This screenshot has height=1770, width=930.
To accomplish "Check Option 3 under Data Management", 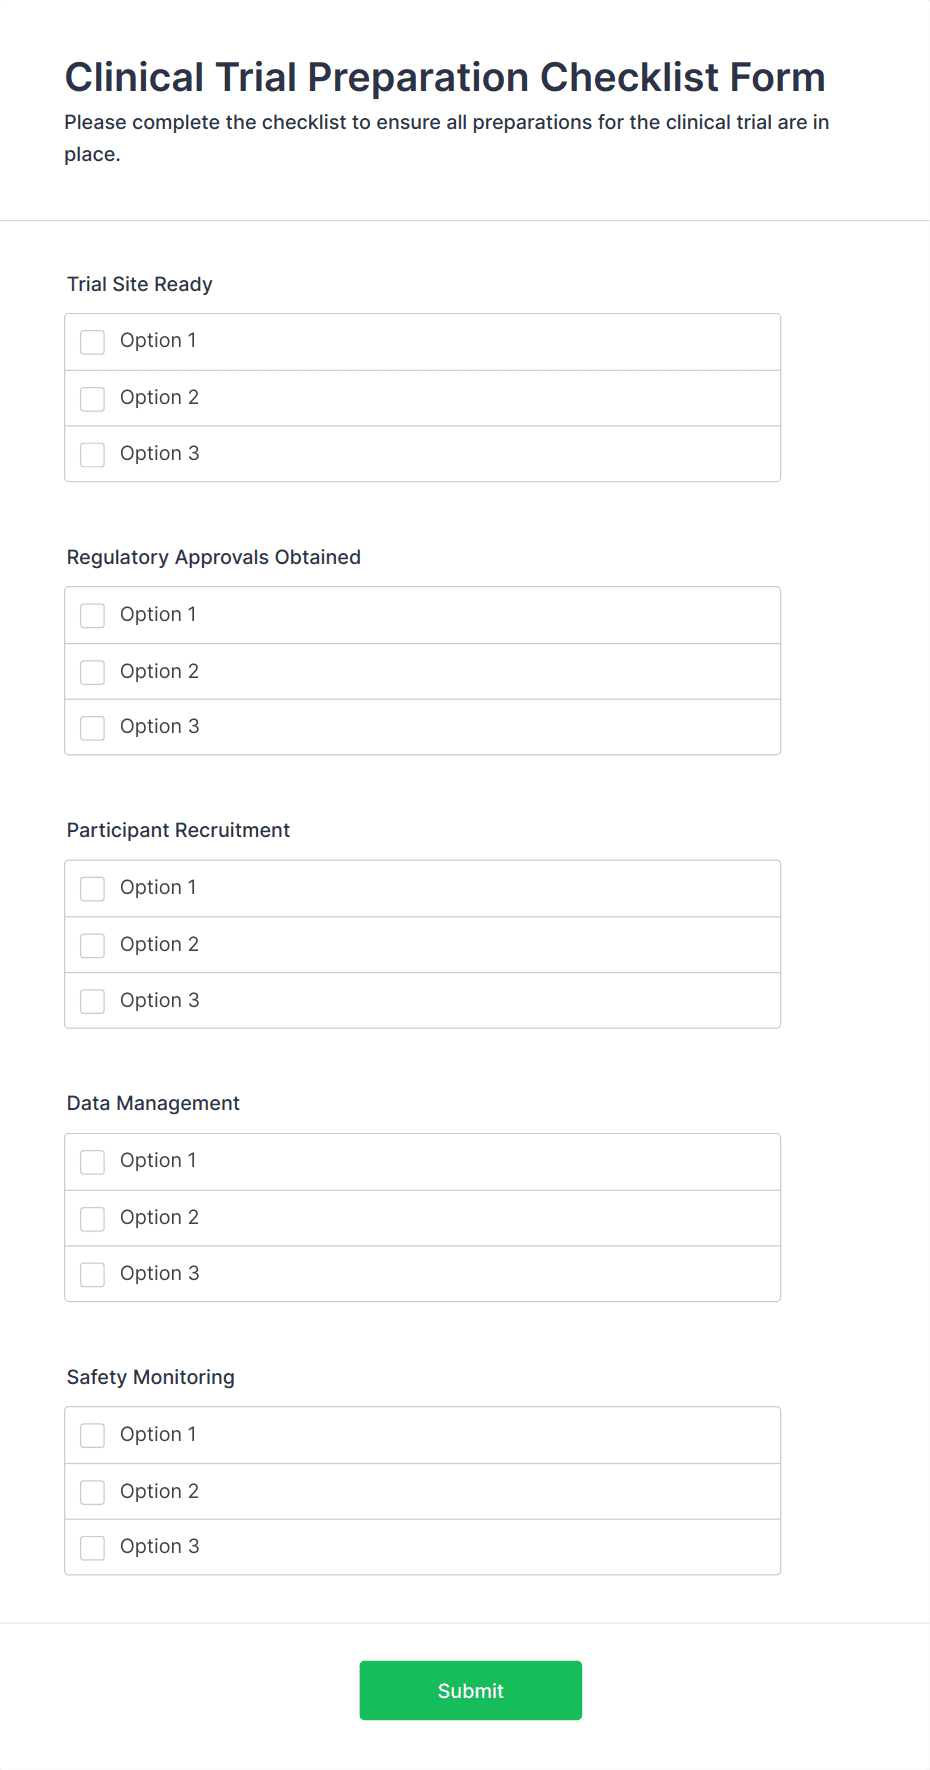I will pos(92,1274).
